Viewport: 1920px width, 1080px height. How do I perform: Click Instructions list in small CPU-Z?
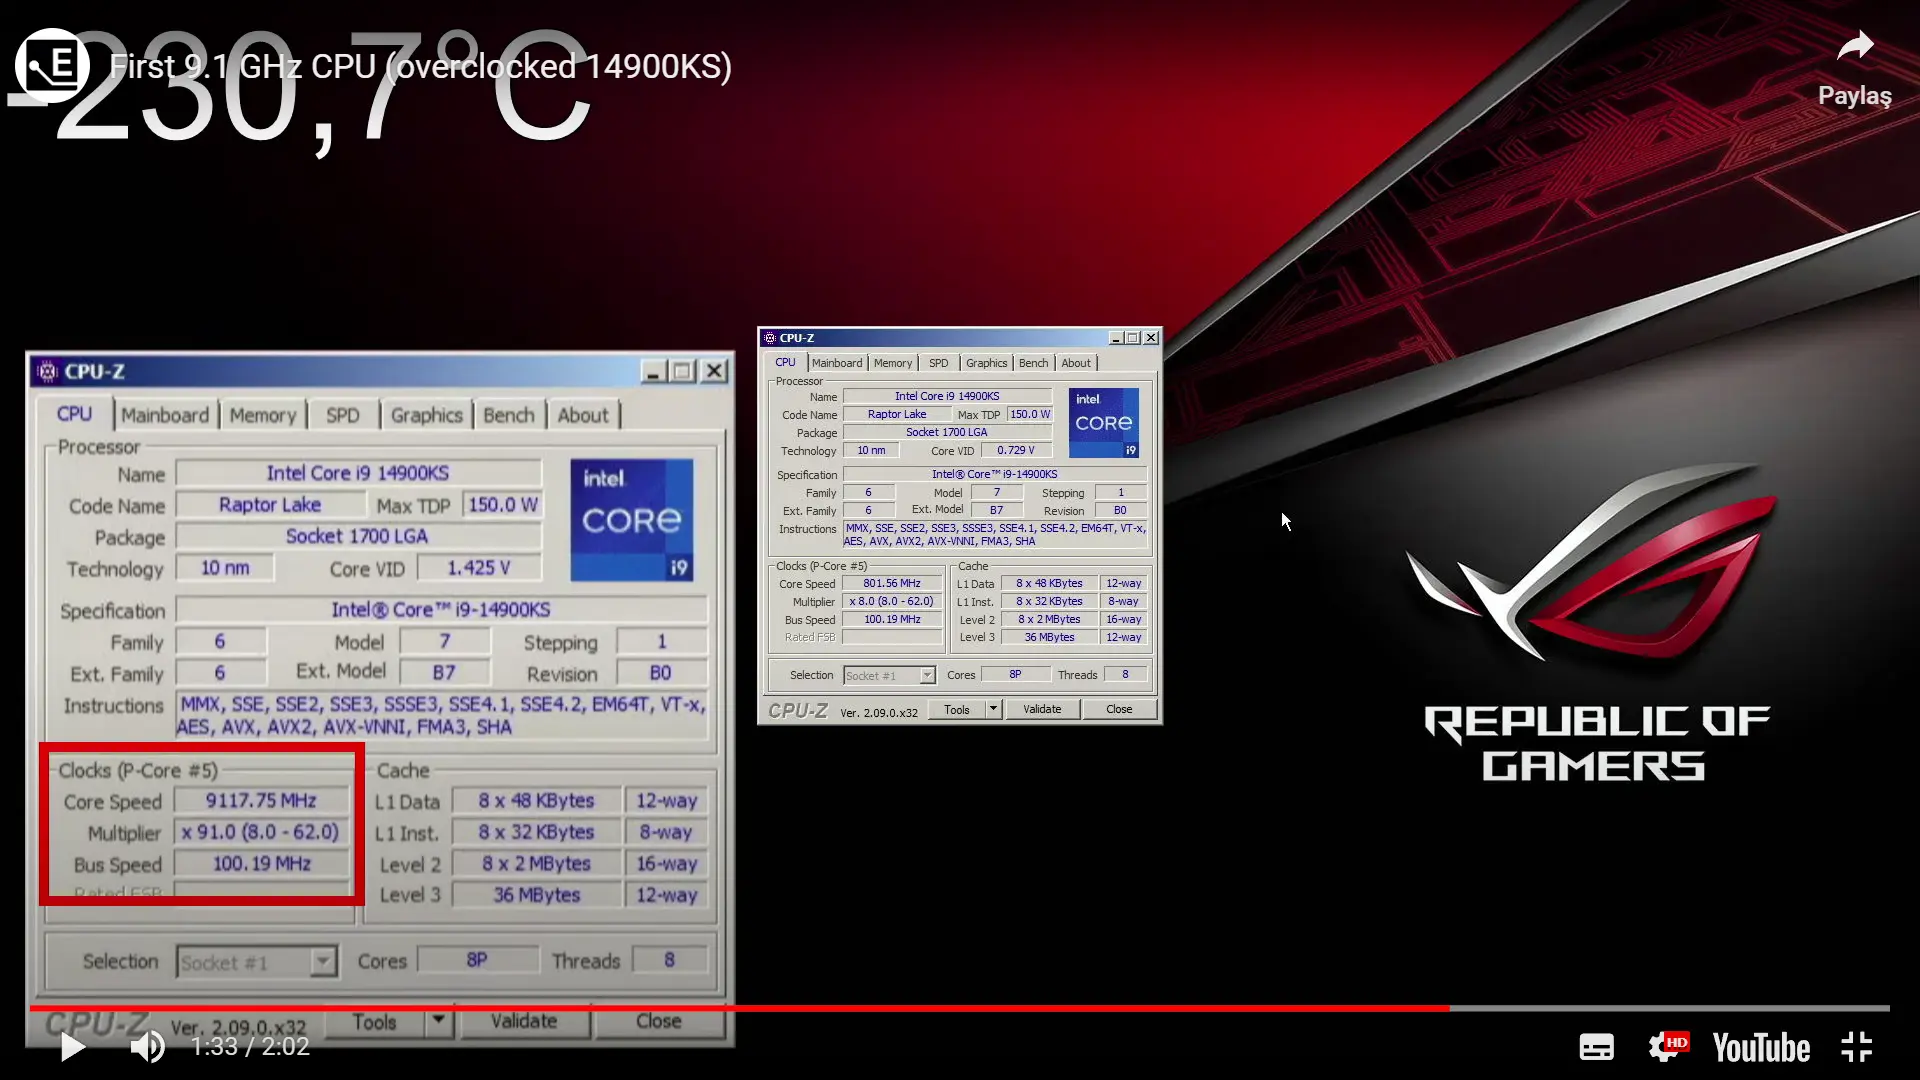(x=995, y=534)
